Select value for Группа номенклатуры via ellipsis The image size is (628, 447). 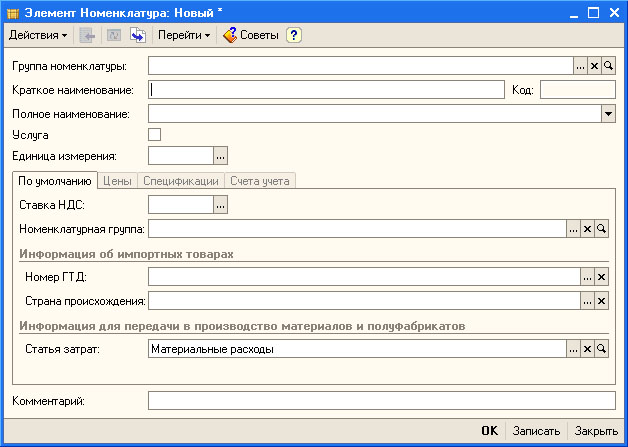[x=580, y=66]
